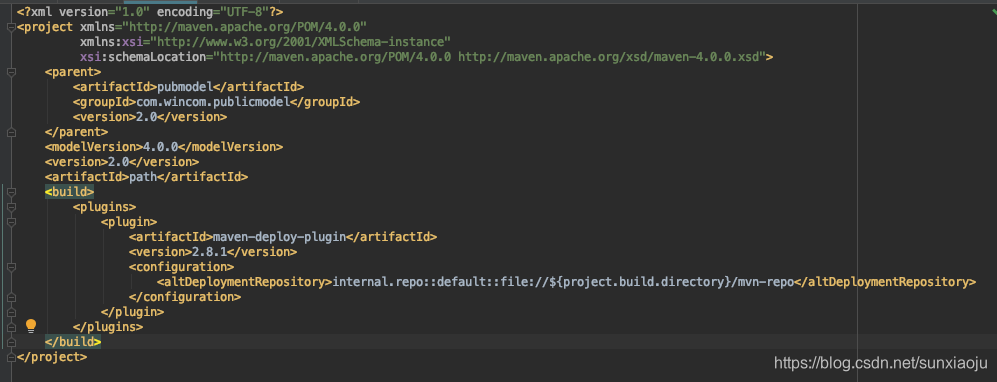This screenshot has width=997, height=382.
Task: Fold at the </parent> closing tag marker
Action: click(11, 132)
